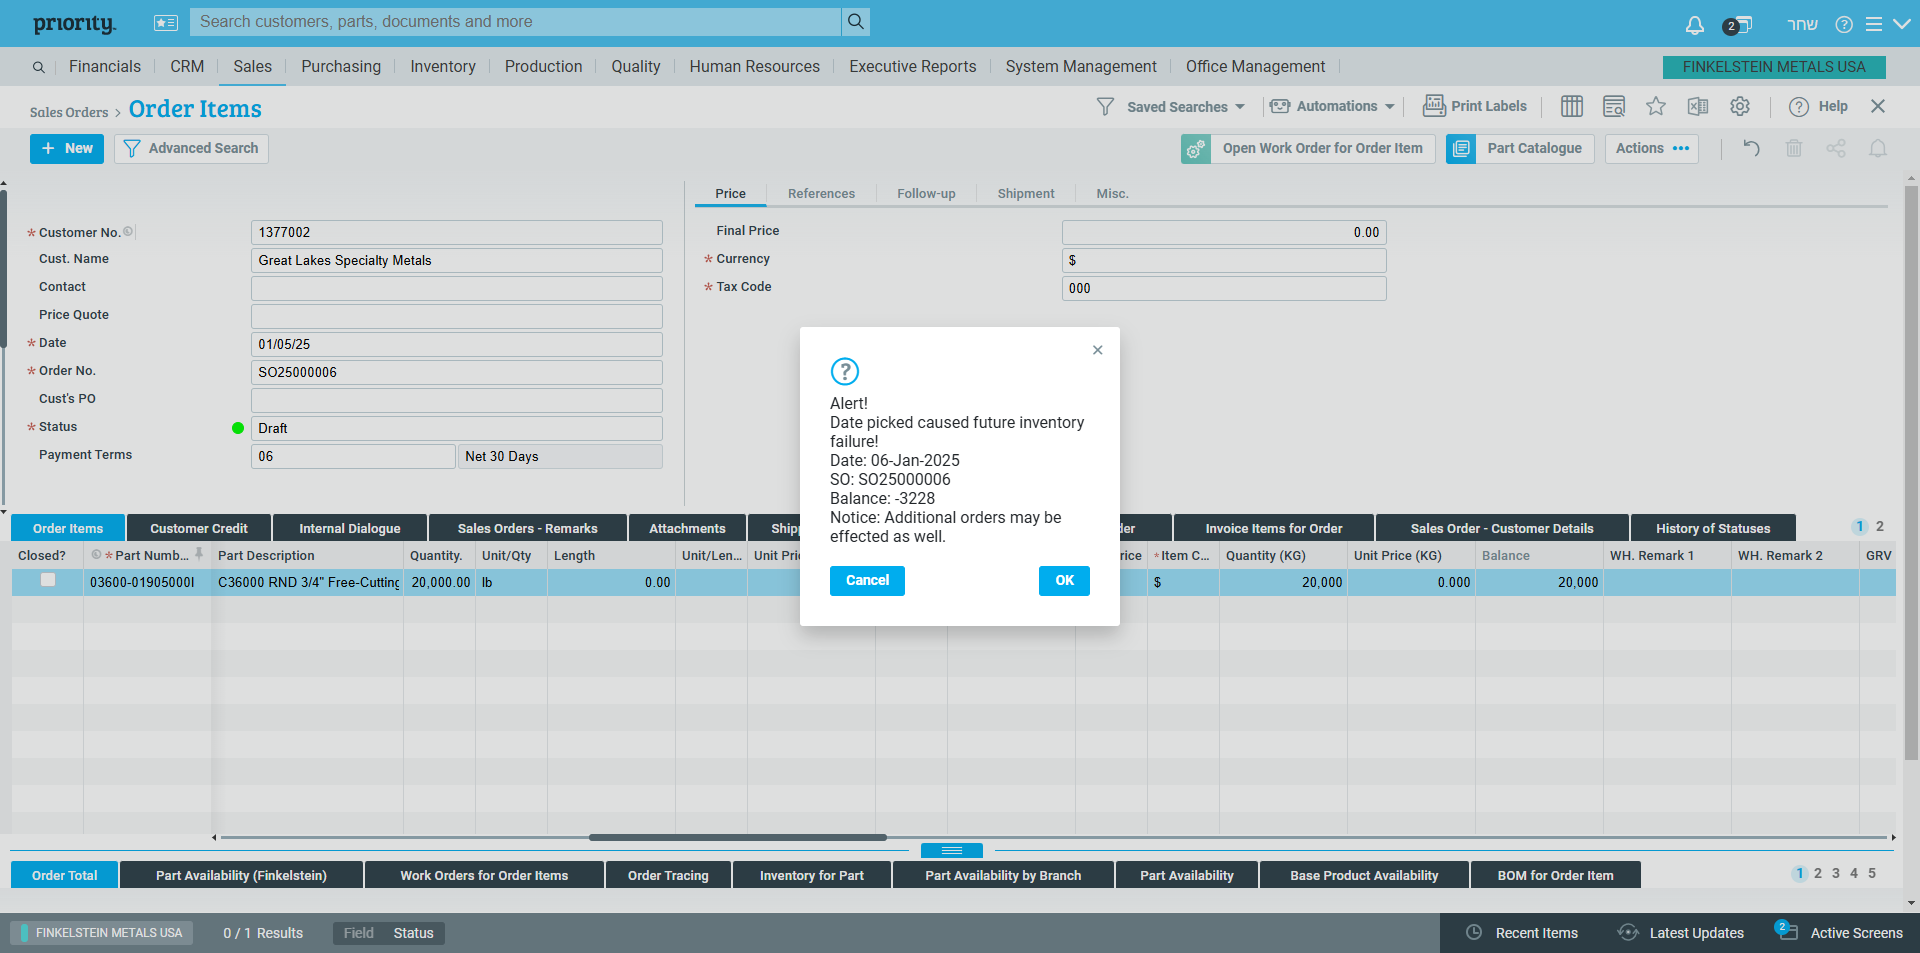Open form settings gear icon

point(1740,106)
